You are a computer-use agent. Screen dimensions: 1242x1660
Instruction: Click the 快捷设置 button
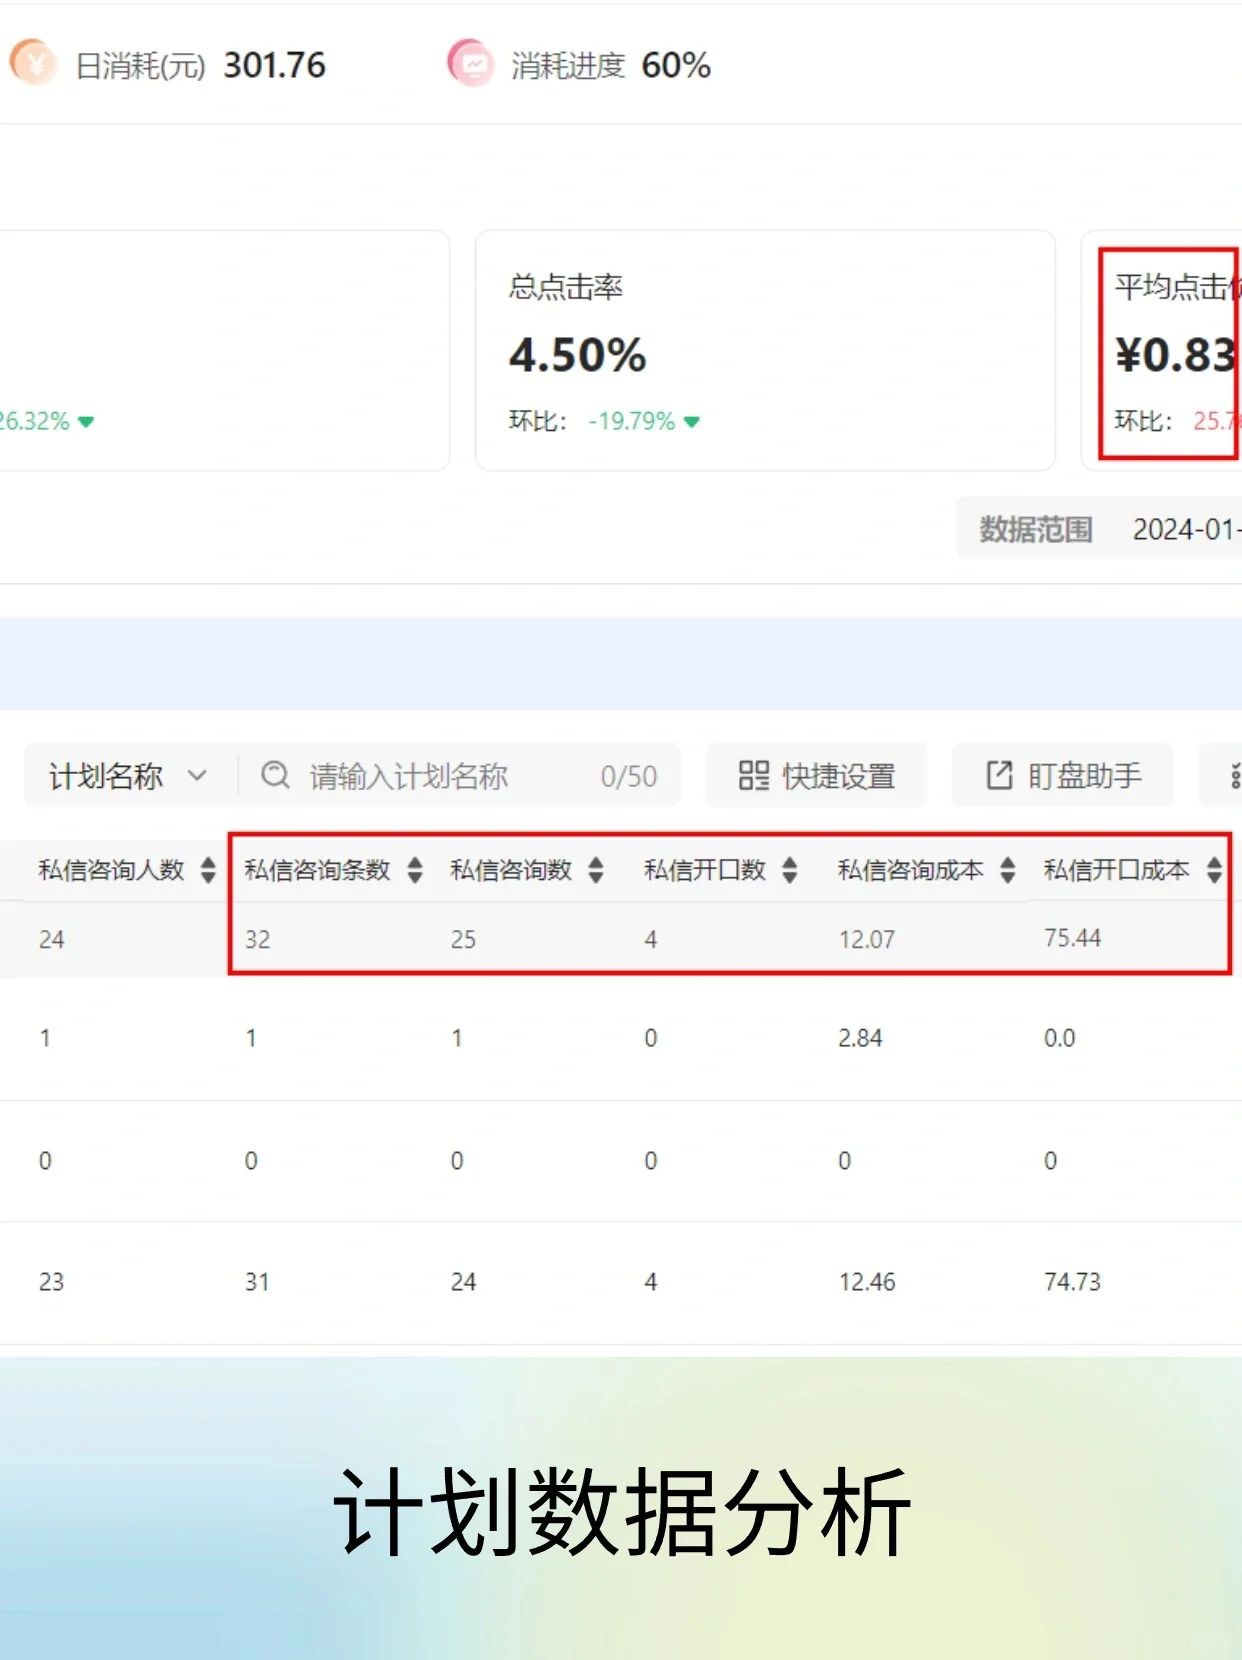pyautogui.click(x=816, y=775)
